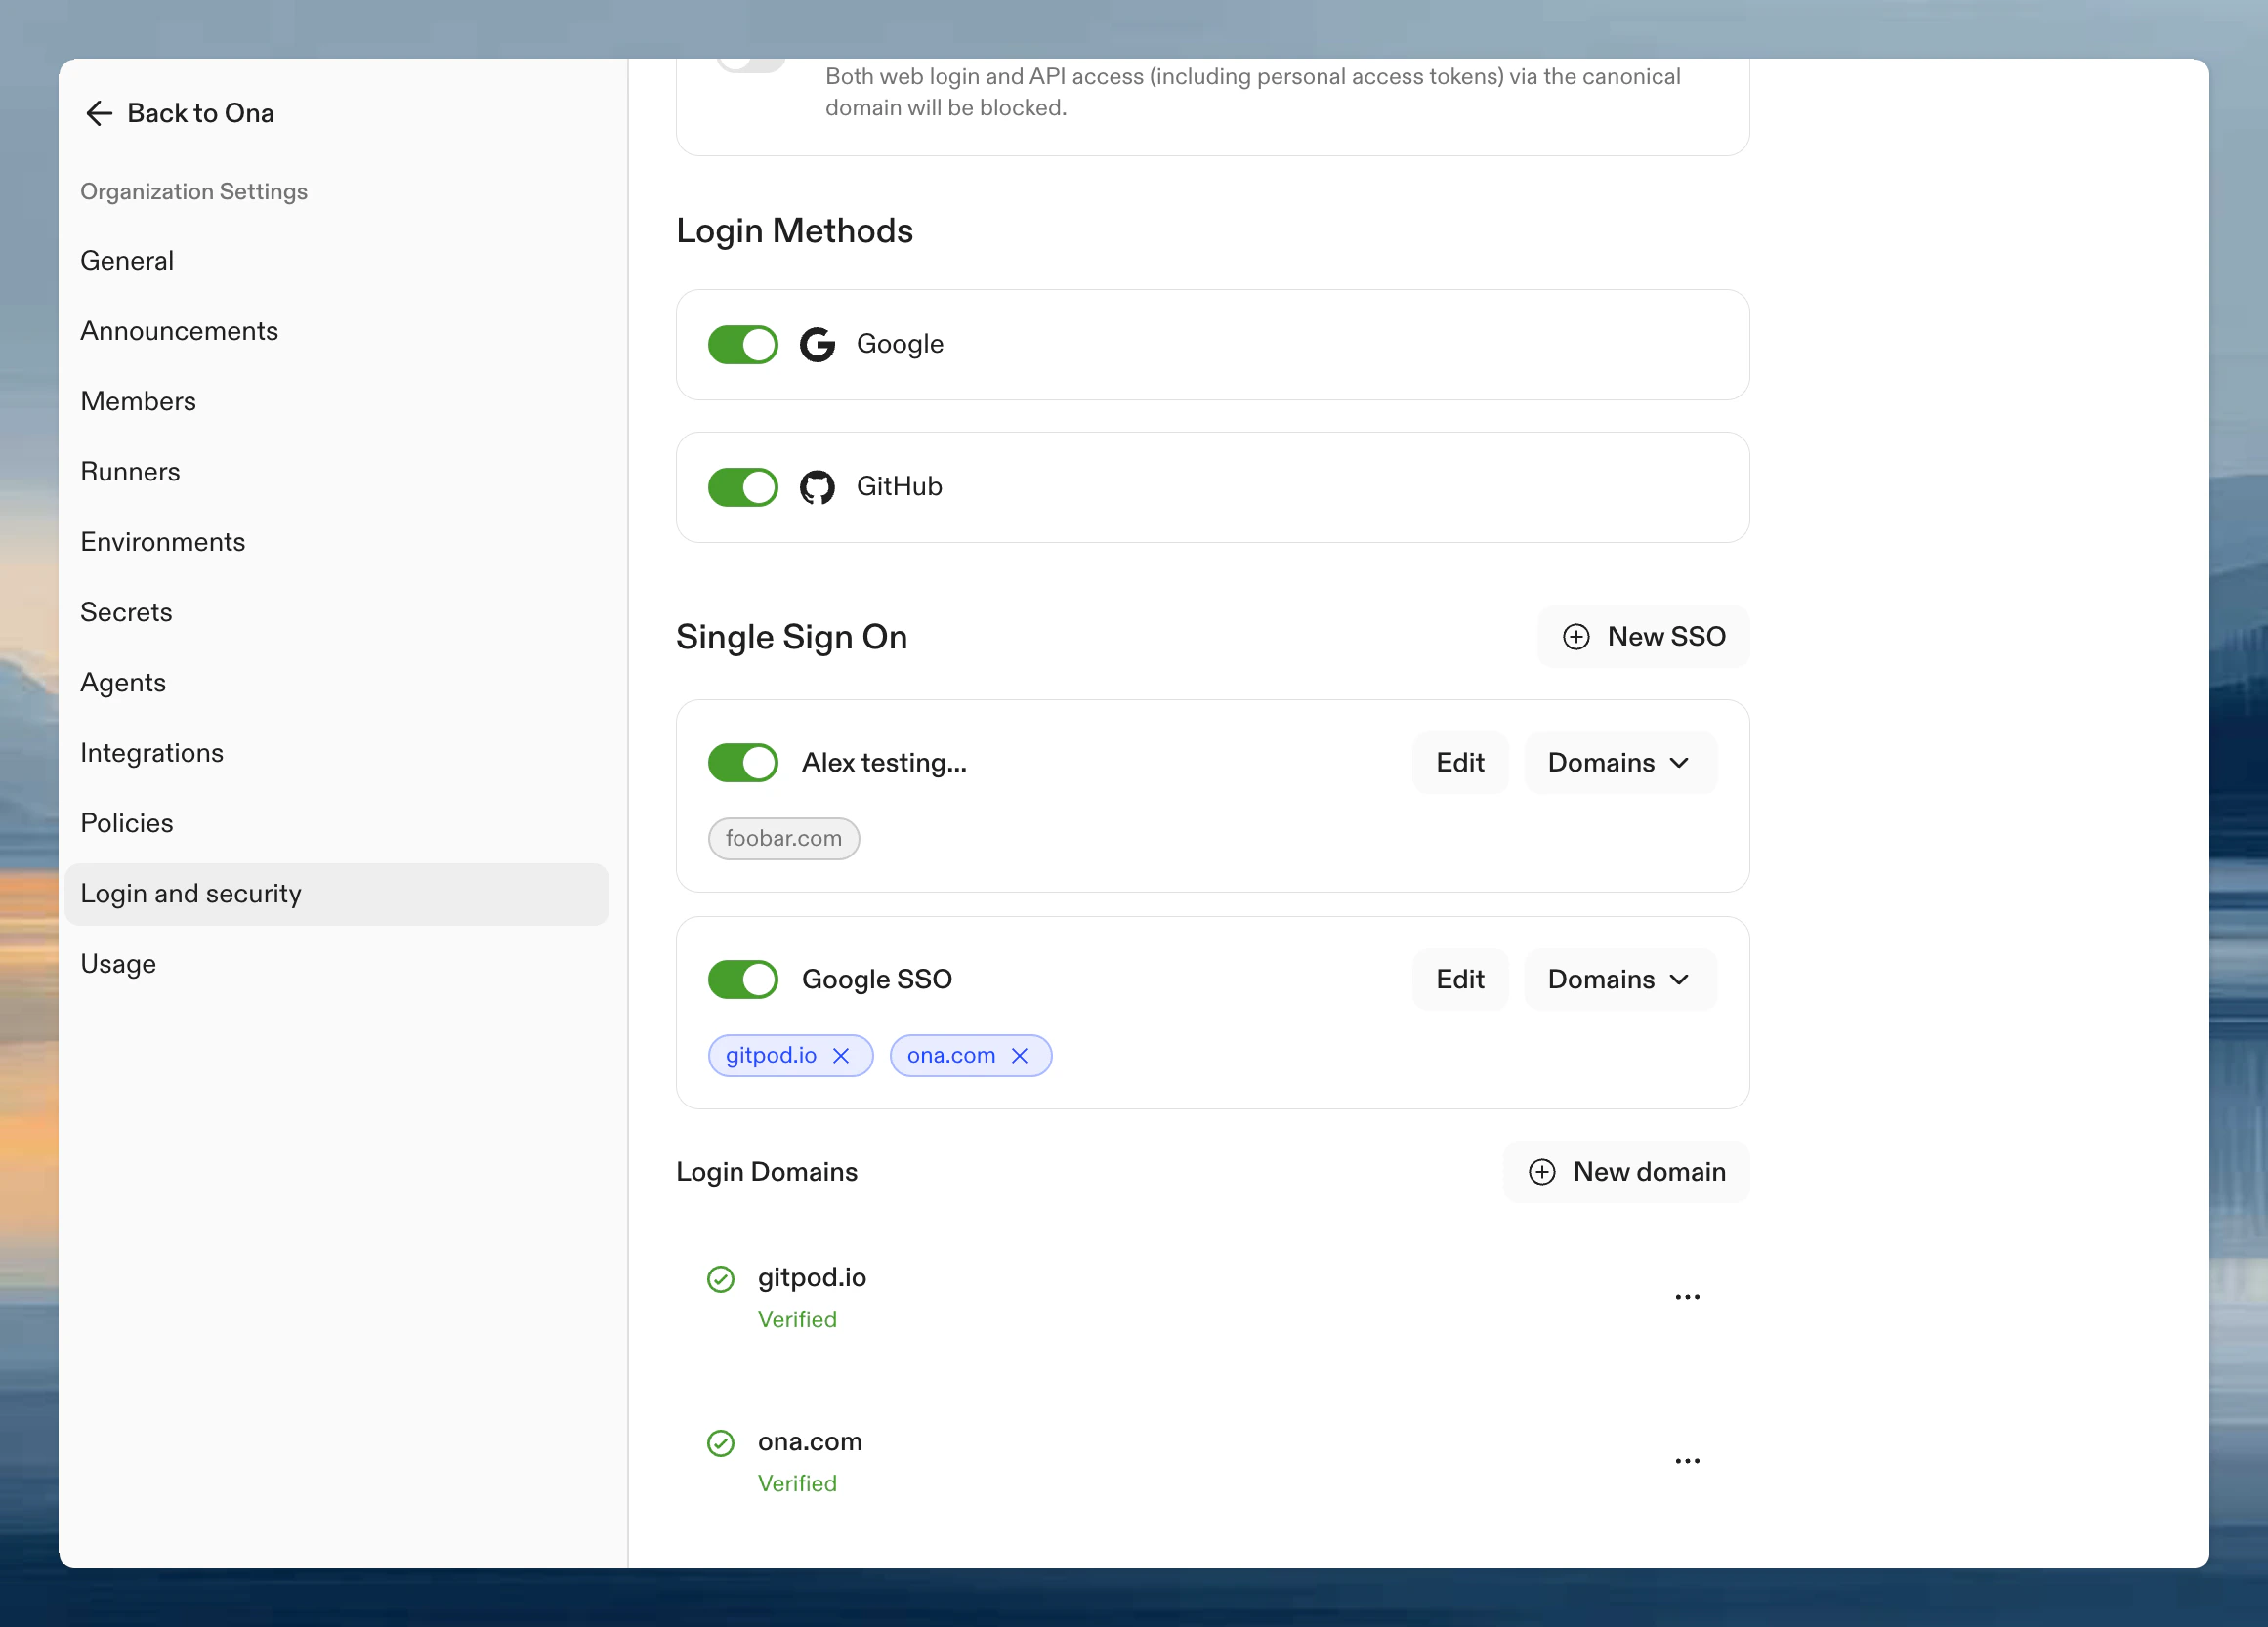
Task: Click the plus icon on New SSO
Action: (x=1576, y=636)
